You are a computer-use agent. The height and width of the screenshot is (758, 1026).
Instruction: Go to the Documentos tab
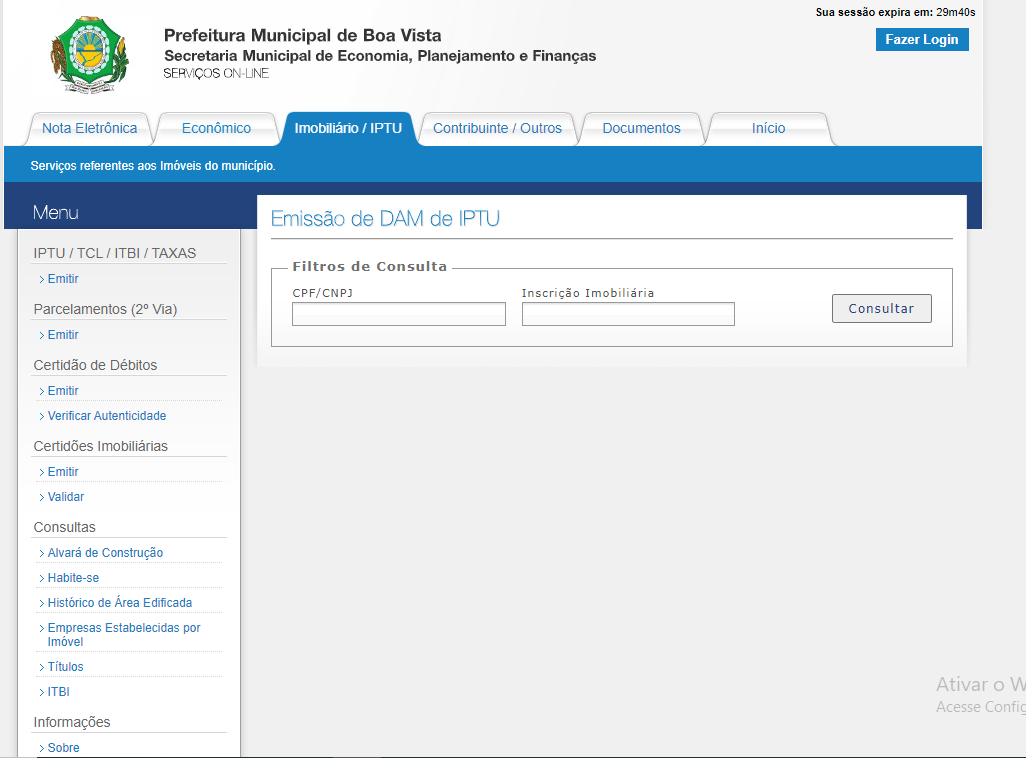pyautogui.click(x=641, y=128)
